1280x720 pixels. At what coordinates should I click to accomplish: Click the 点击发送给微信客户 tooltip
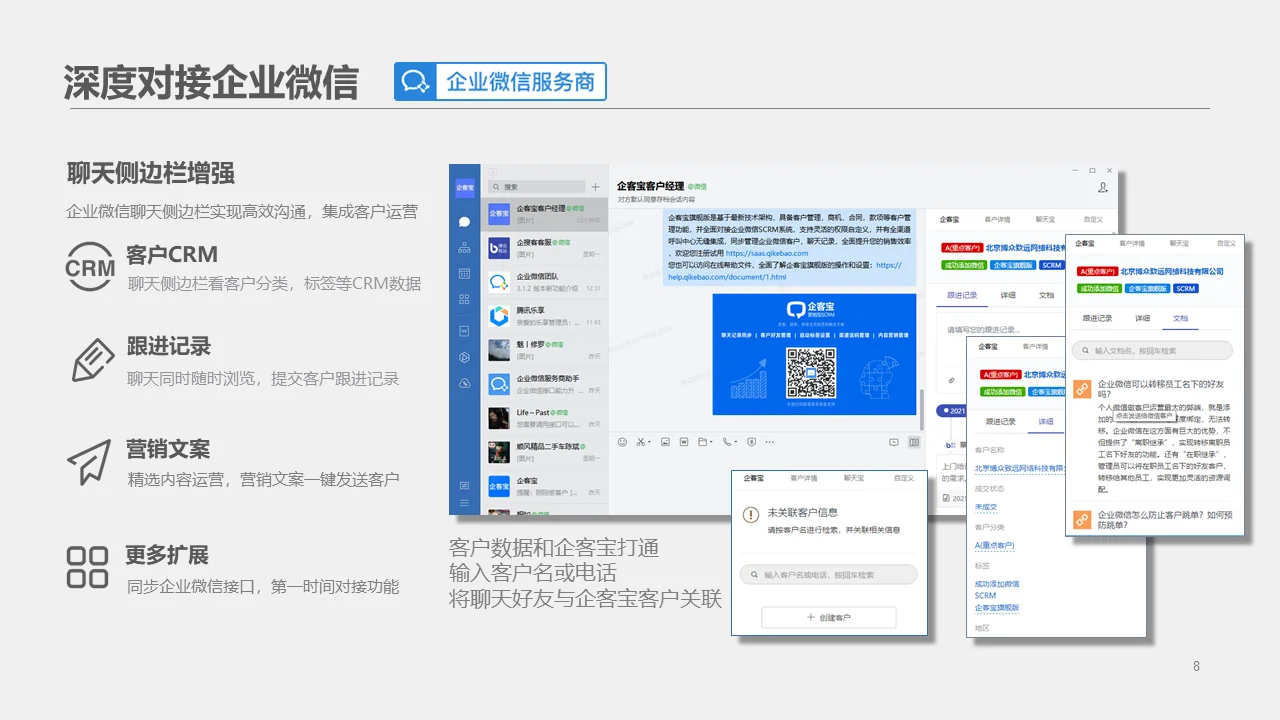tap(1145, 415)
